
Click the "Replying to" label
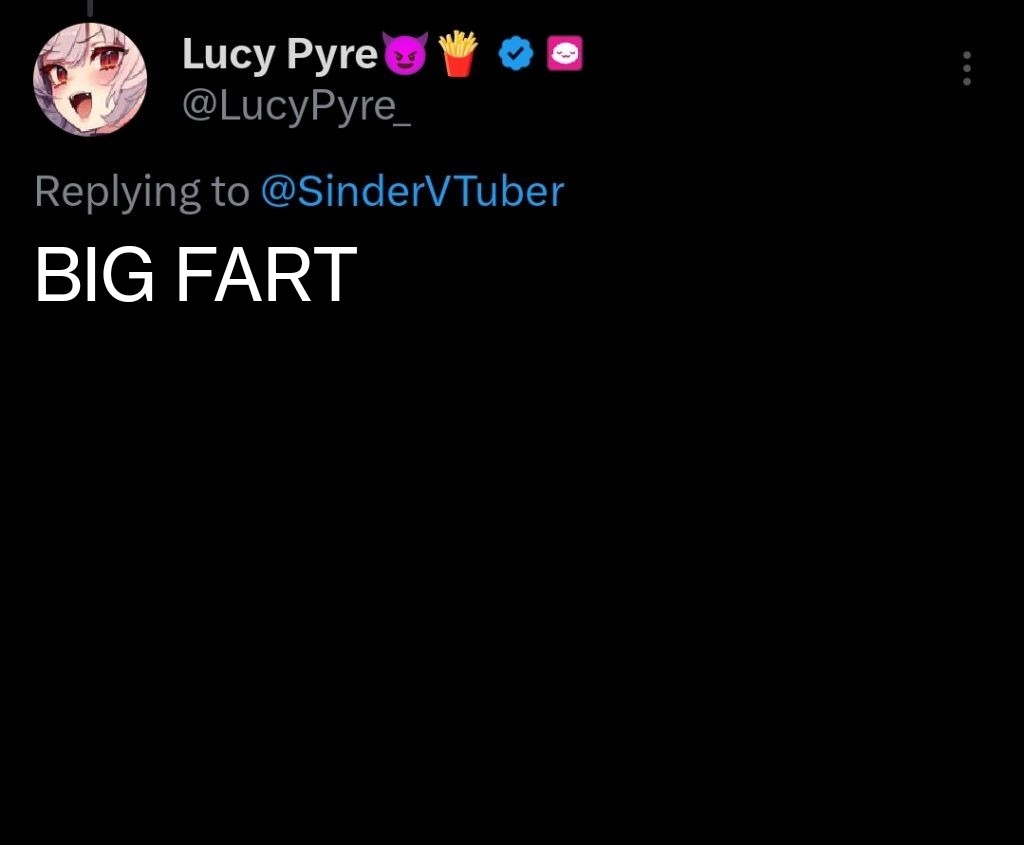(142, 193)
